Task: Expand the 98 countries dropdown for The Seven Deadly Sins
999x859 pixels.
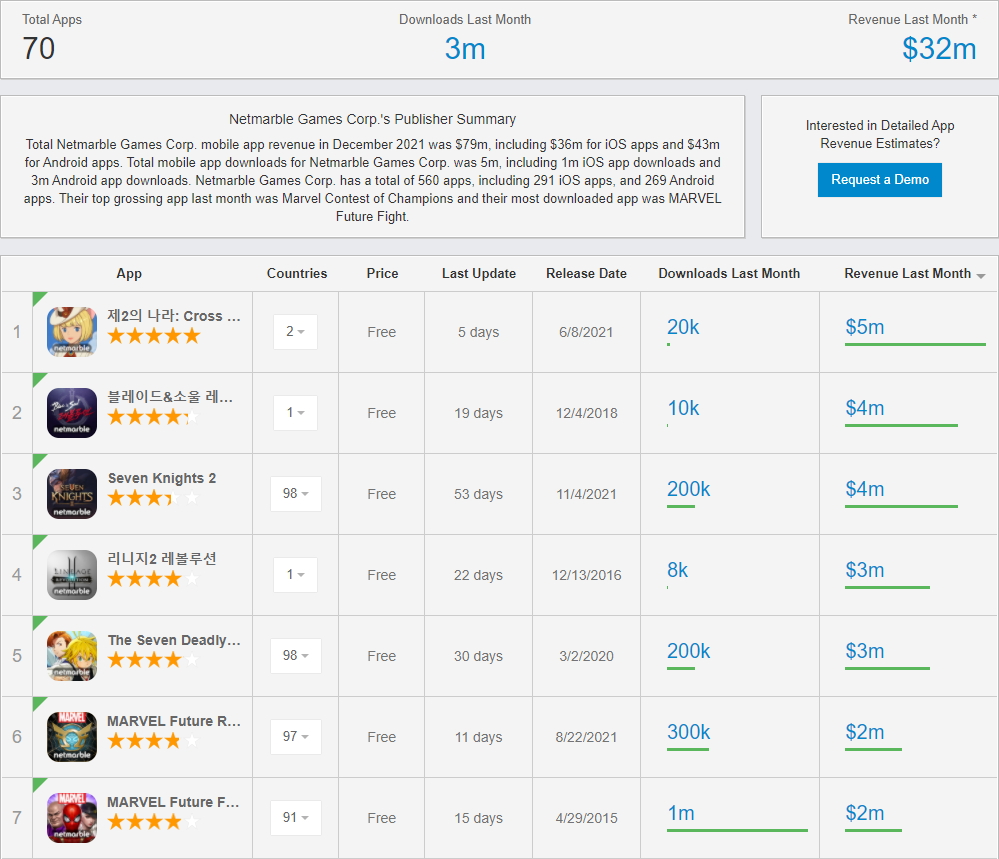Action: pyautogui.click(x=296, y=655)
